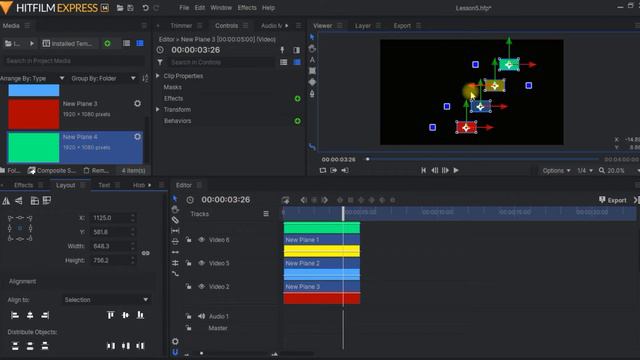Click the Composite Shot button in Media panel
640x360 pixels.
(52, 170)
